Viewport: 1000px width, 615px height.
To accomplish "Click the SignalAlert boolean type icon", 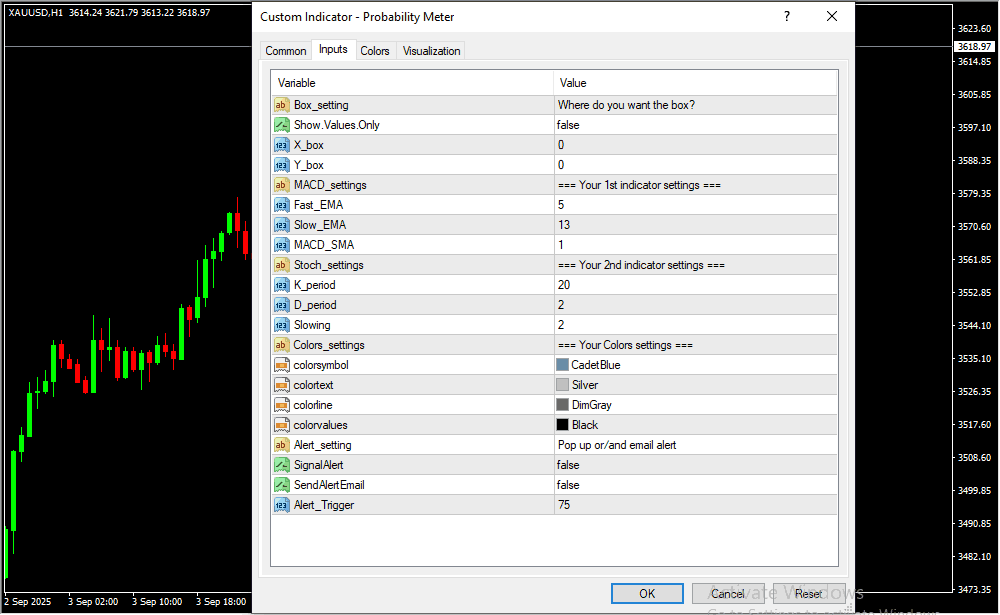I will coord(281,465).
